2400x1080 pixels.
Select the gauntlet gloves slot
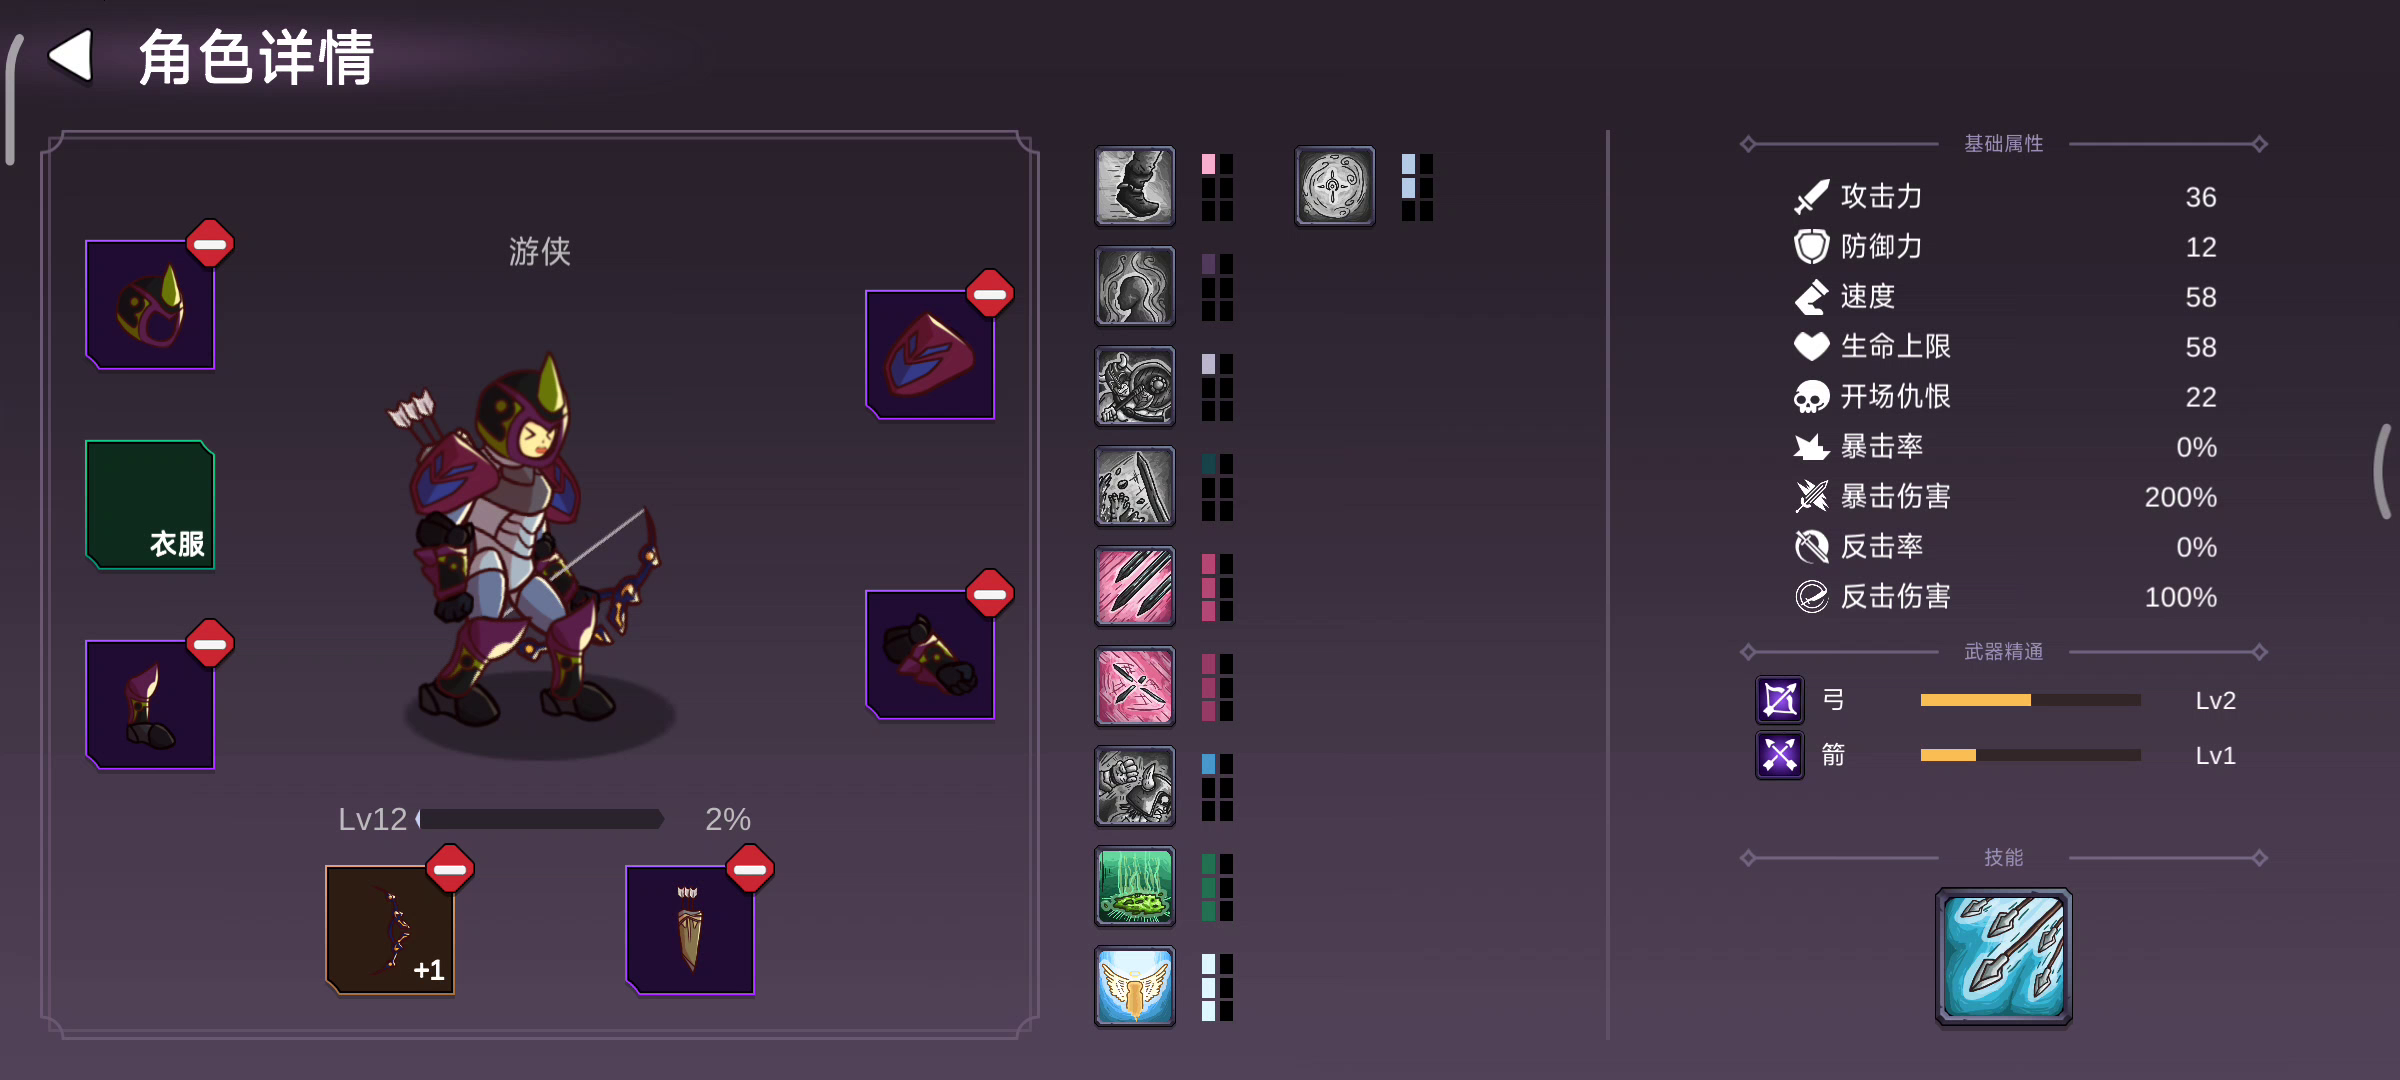pyautogui.click(x=930, y=654)
